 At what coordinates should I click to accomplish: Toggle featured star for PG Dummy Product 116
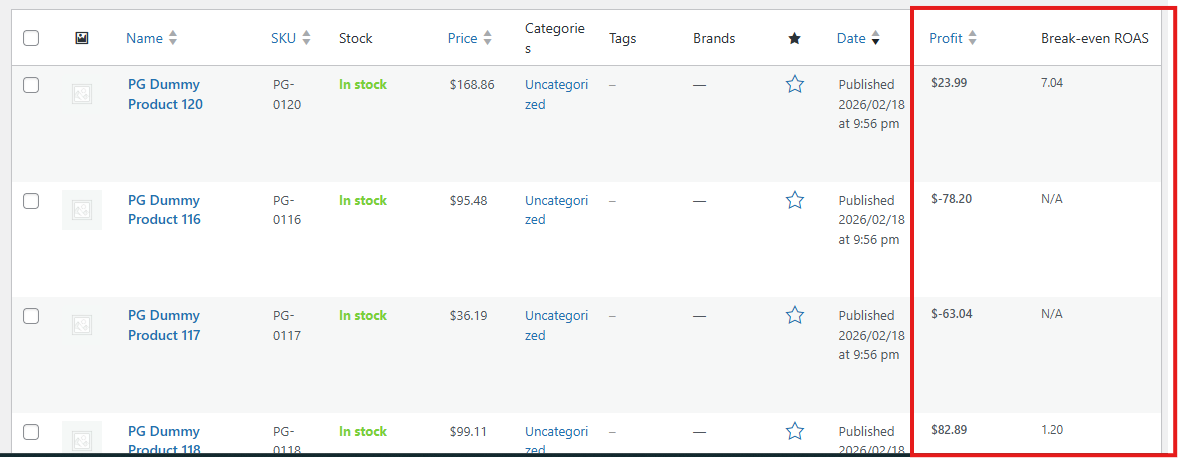point(795,200)
